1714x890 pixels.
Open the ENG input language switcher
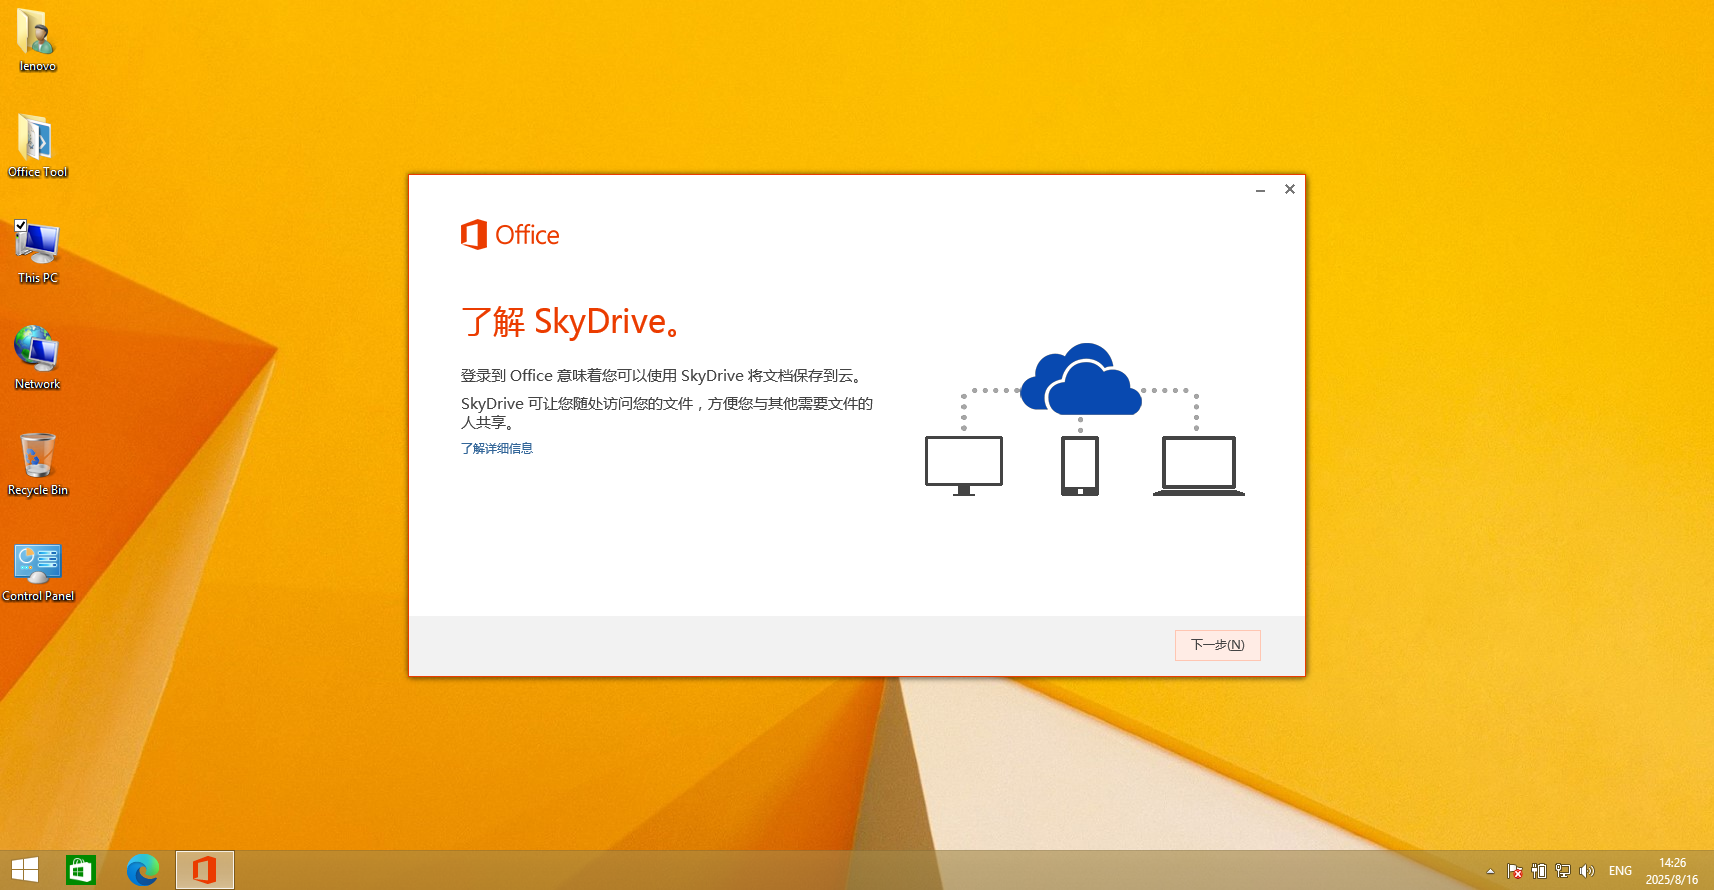[1620, 871]
